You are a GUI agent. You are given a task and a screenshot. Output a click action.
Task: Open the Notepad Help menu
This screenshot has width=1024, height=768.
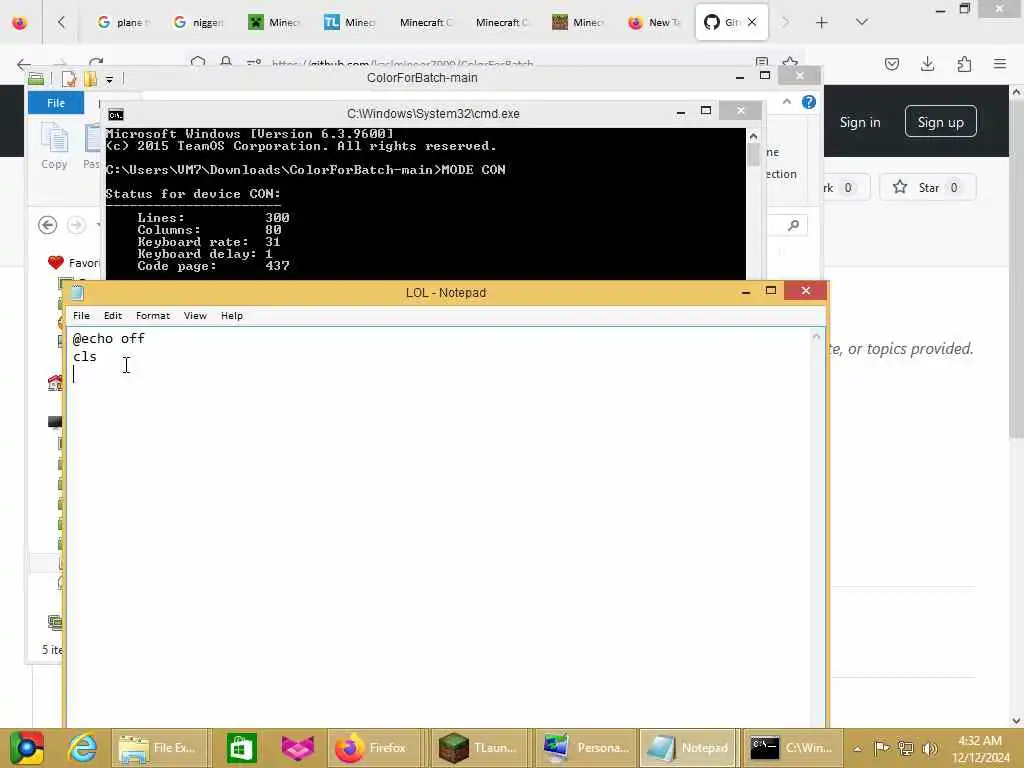(x=232, y=315)
